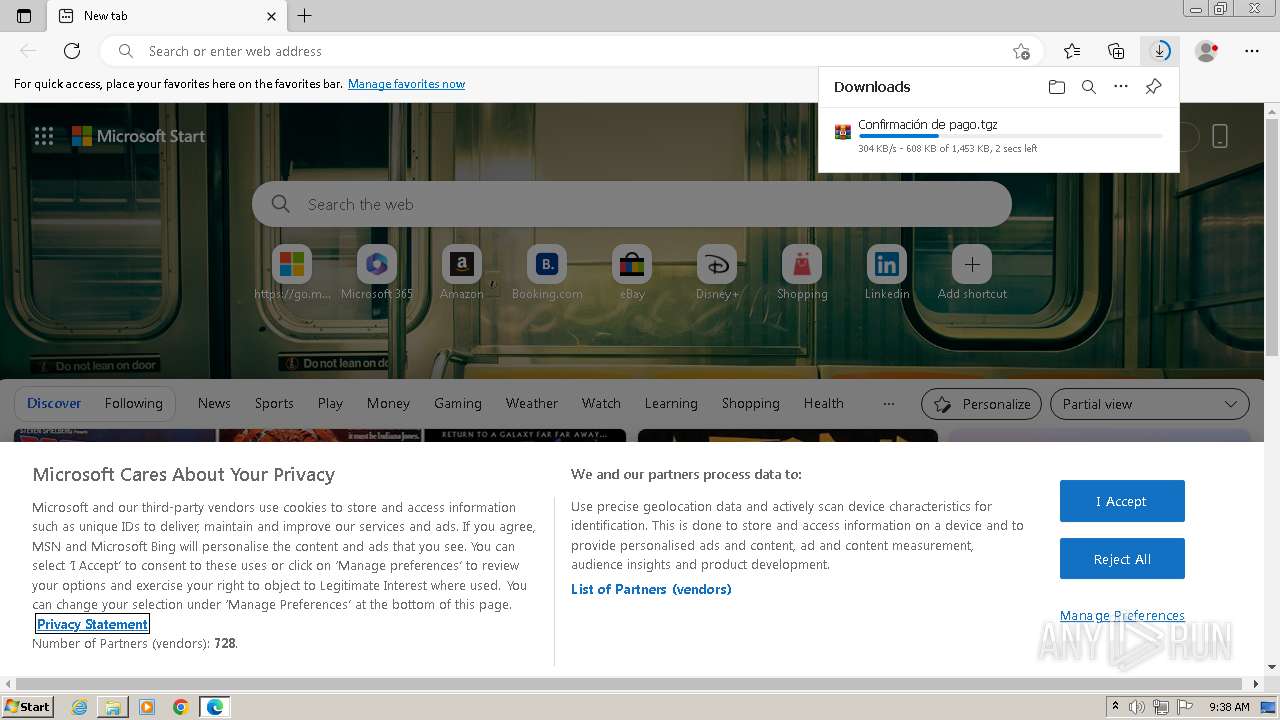
Task: Go back with the back arrow
Action: tap(28, 51)
